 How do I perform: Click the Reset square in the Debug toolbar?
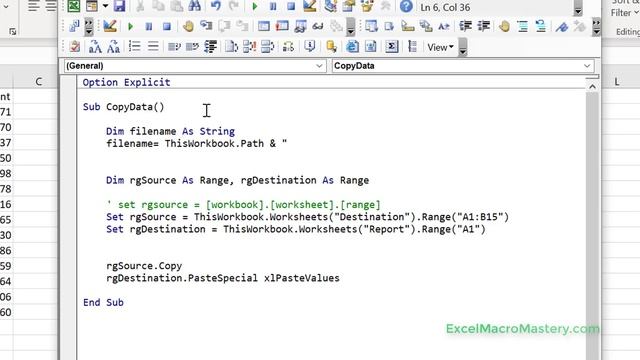pos(167,27)
